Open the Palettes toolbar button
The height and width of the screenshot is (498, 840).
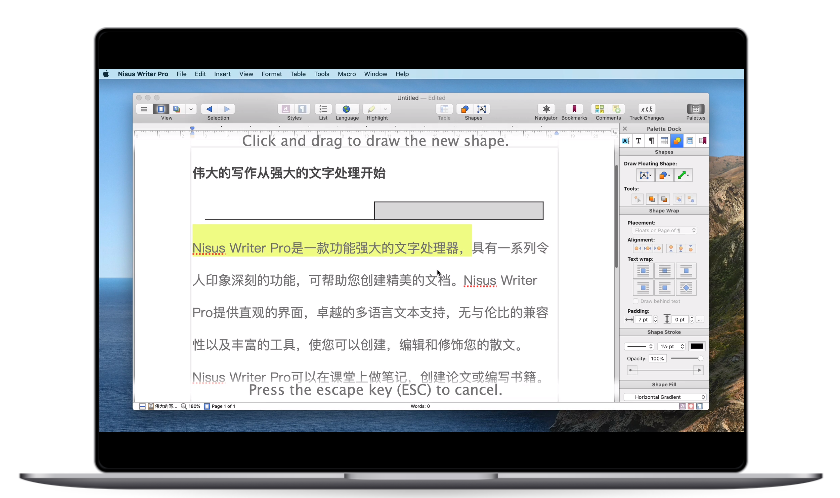(x=695, y=109)
